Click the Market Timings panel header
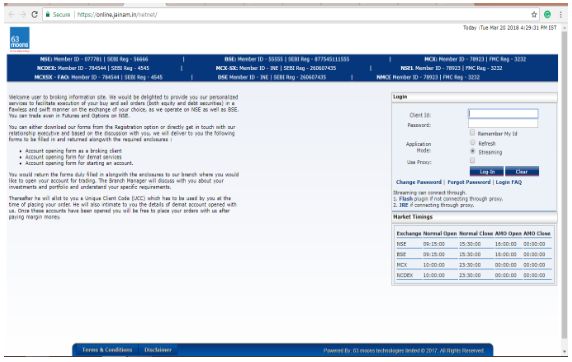The height and width of the screenshot is (362, 572). 474,217
